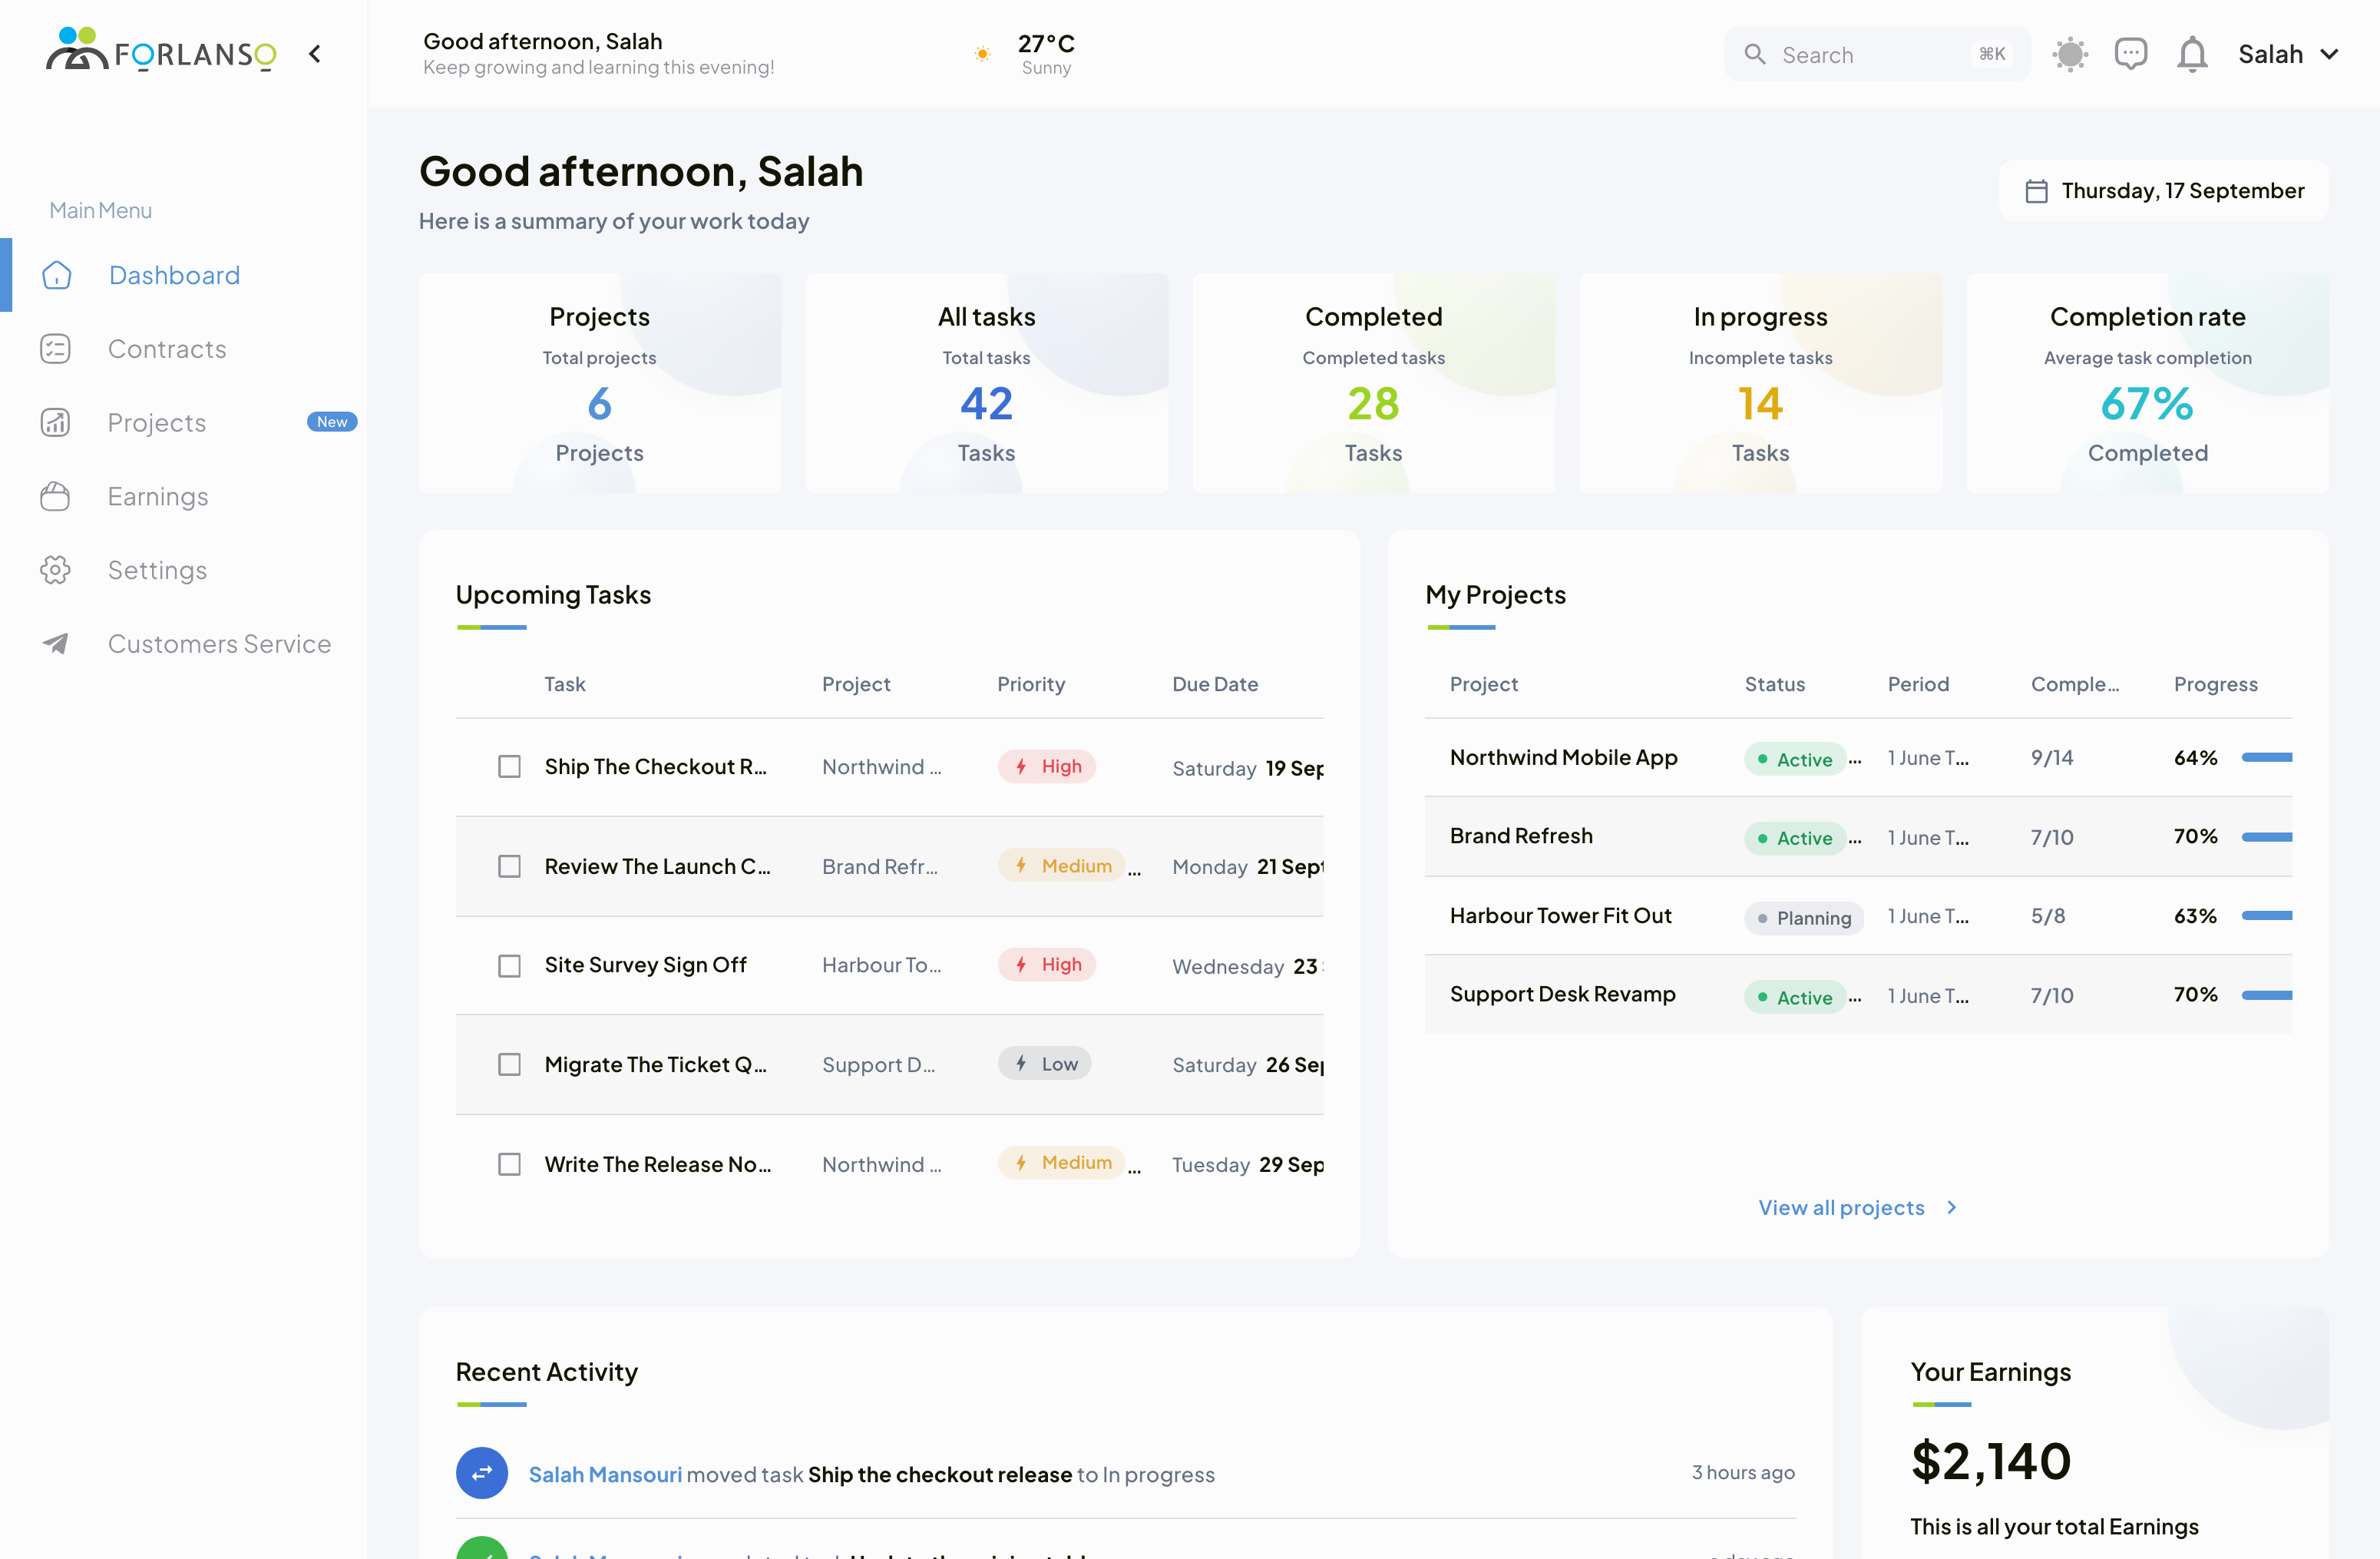Open the All tasks card showing 42
This screenshot has width=2380, height=1559.
(x=987, y=383)
